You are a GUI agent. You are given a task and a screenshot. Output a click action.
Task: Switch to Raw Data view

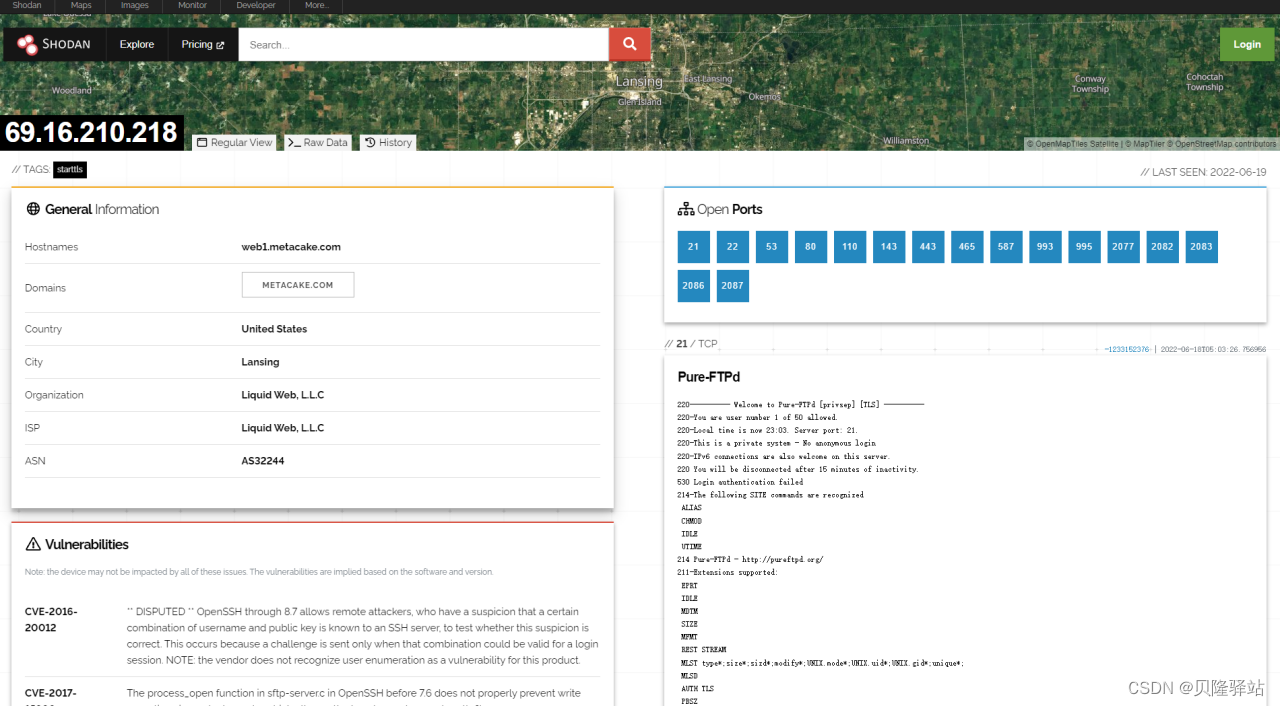[318, 142]
